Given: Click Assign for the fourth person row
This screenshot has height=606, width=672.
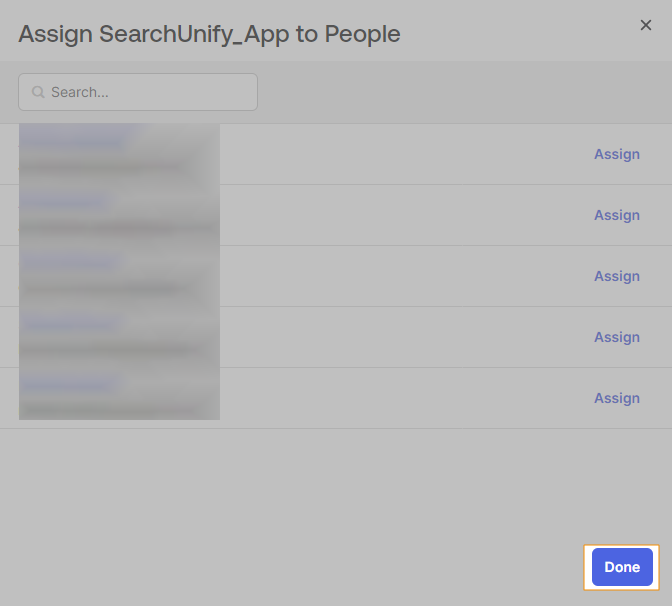Looking at the screenshot, I should click(616, 337).
